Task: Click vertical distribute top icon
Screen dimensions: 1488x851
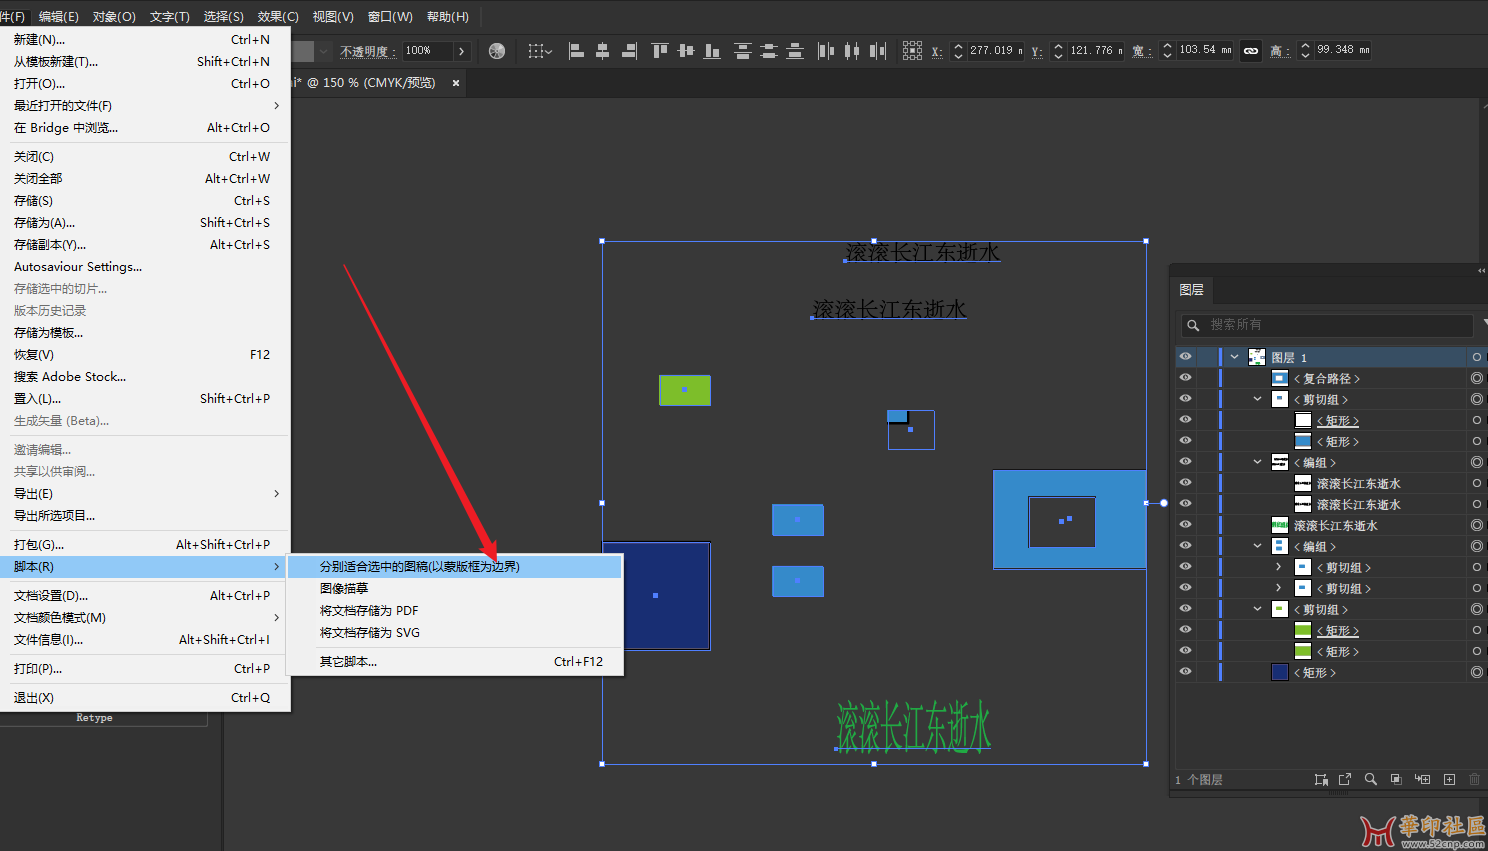Action: click(743, 51)
